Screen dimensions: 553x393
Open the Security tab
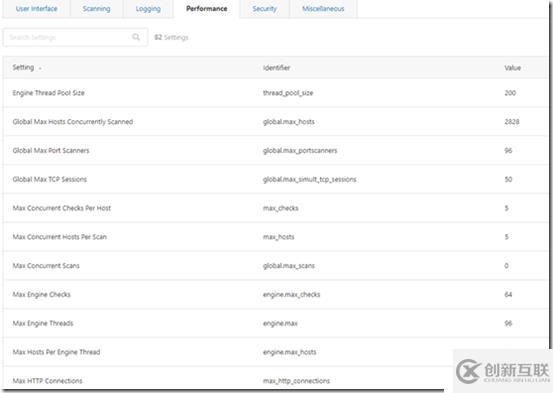[264, 9]
